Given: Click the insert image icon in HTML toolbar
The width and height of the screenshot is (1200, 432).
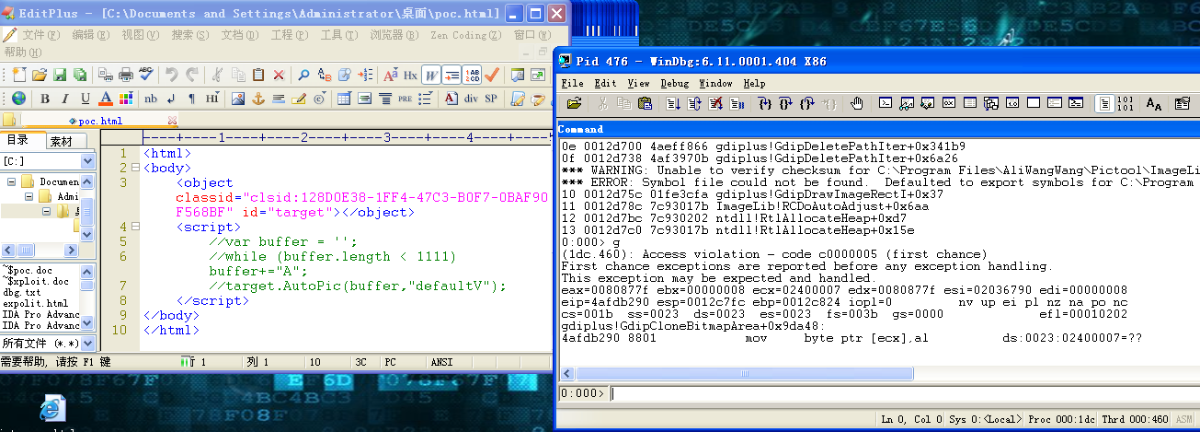Looking at the screenshot, I should 237,98.
